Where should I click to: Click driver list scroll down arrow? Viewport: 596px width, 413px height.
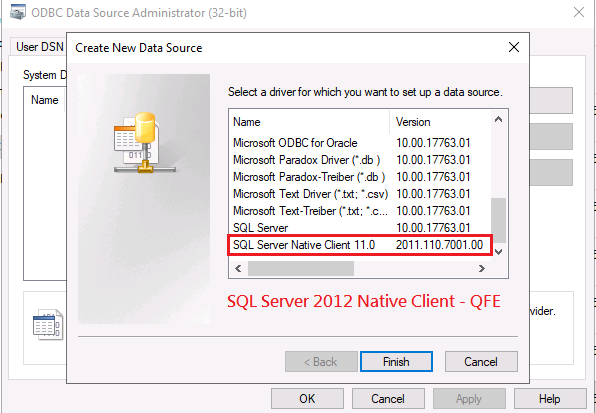[499, 251]
